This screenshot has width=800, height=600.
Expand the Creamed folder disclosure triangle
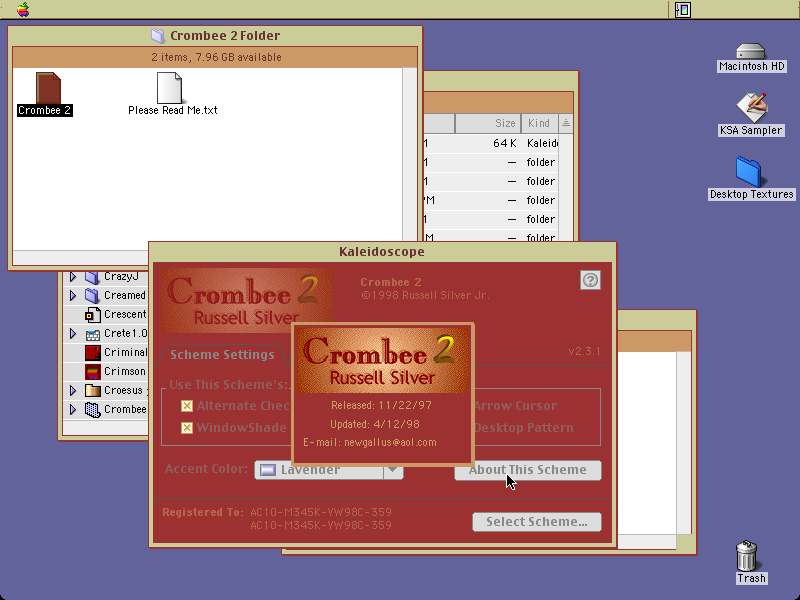tap(73, 295)
